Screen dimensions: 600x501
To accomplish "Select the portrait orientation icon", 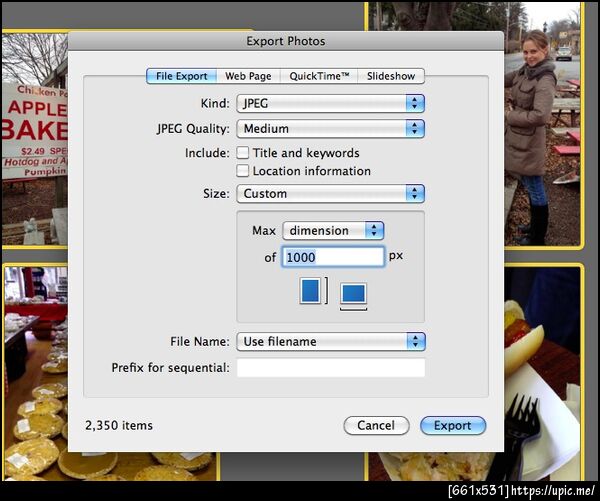I will pyautogui.click(x=310, y=291).
